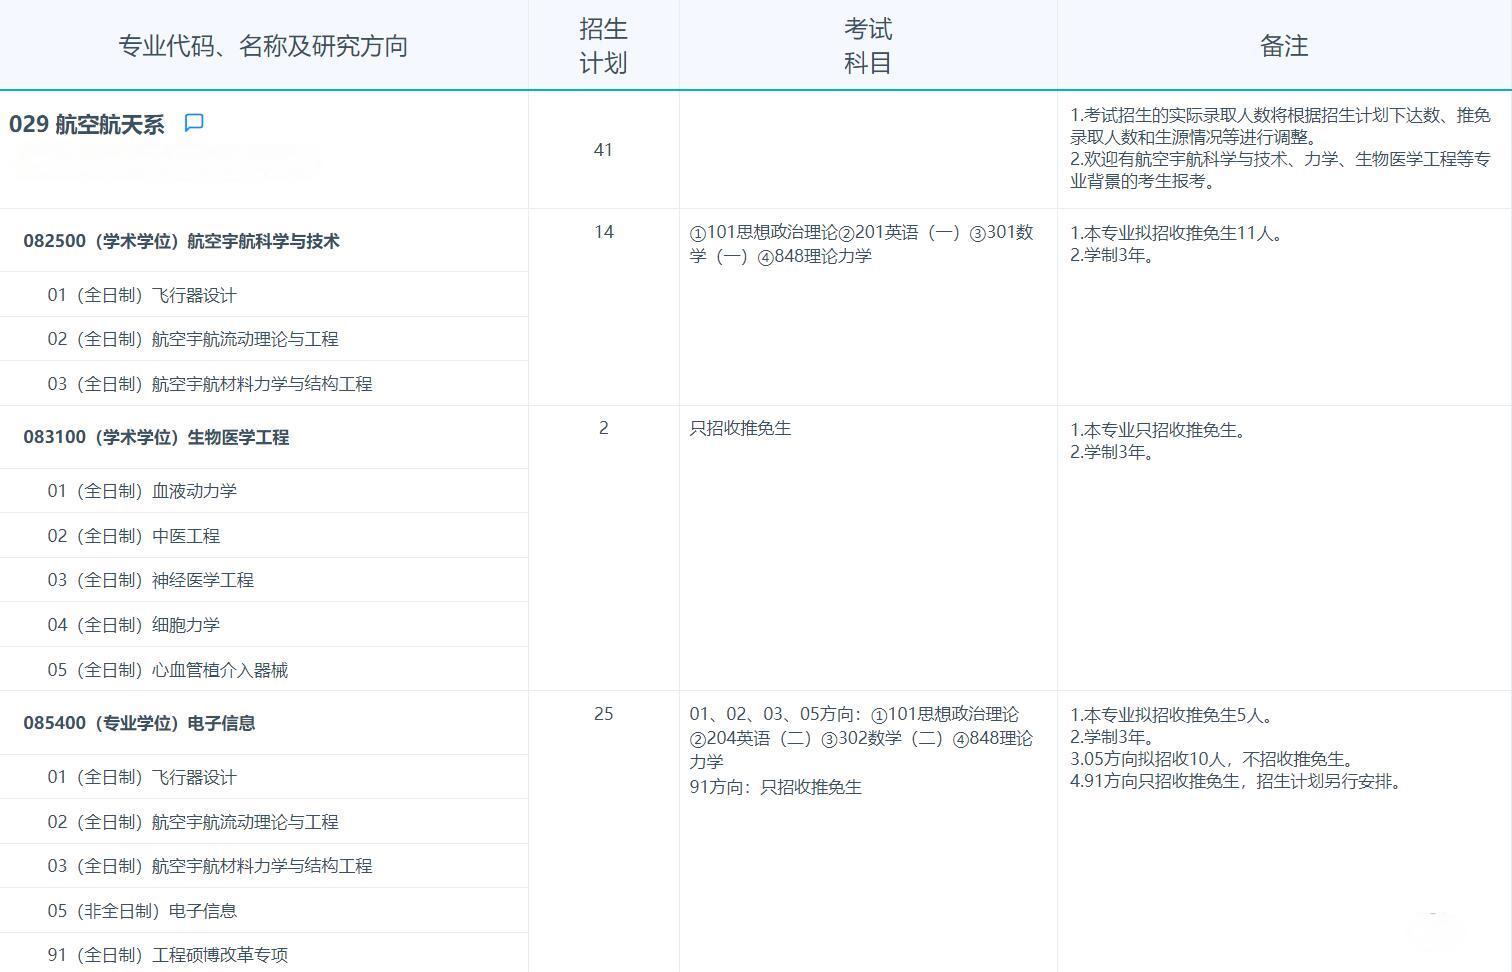Viewport: 1512px width, 972px height.
Task: Click the 只招收推免生 exam subject cell
Action: [x=740, y=428]
